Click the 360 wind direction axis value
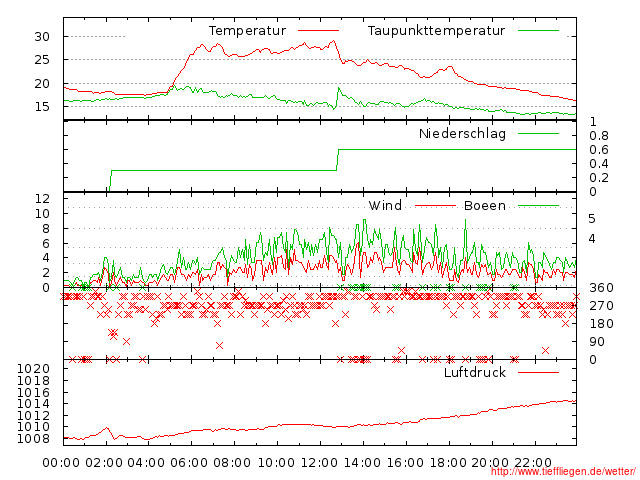The width and height of the screenshot is (640, 480). (x=601, y=288)
